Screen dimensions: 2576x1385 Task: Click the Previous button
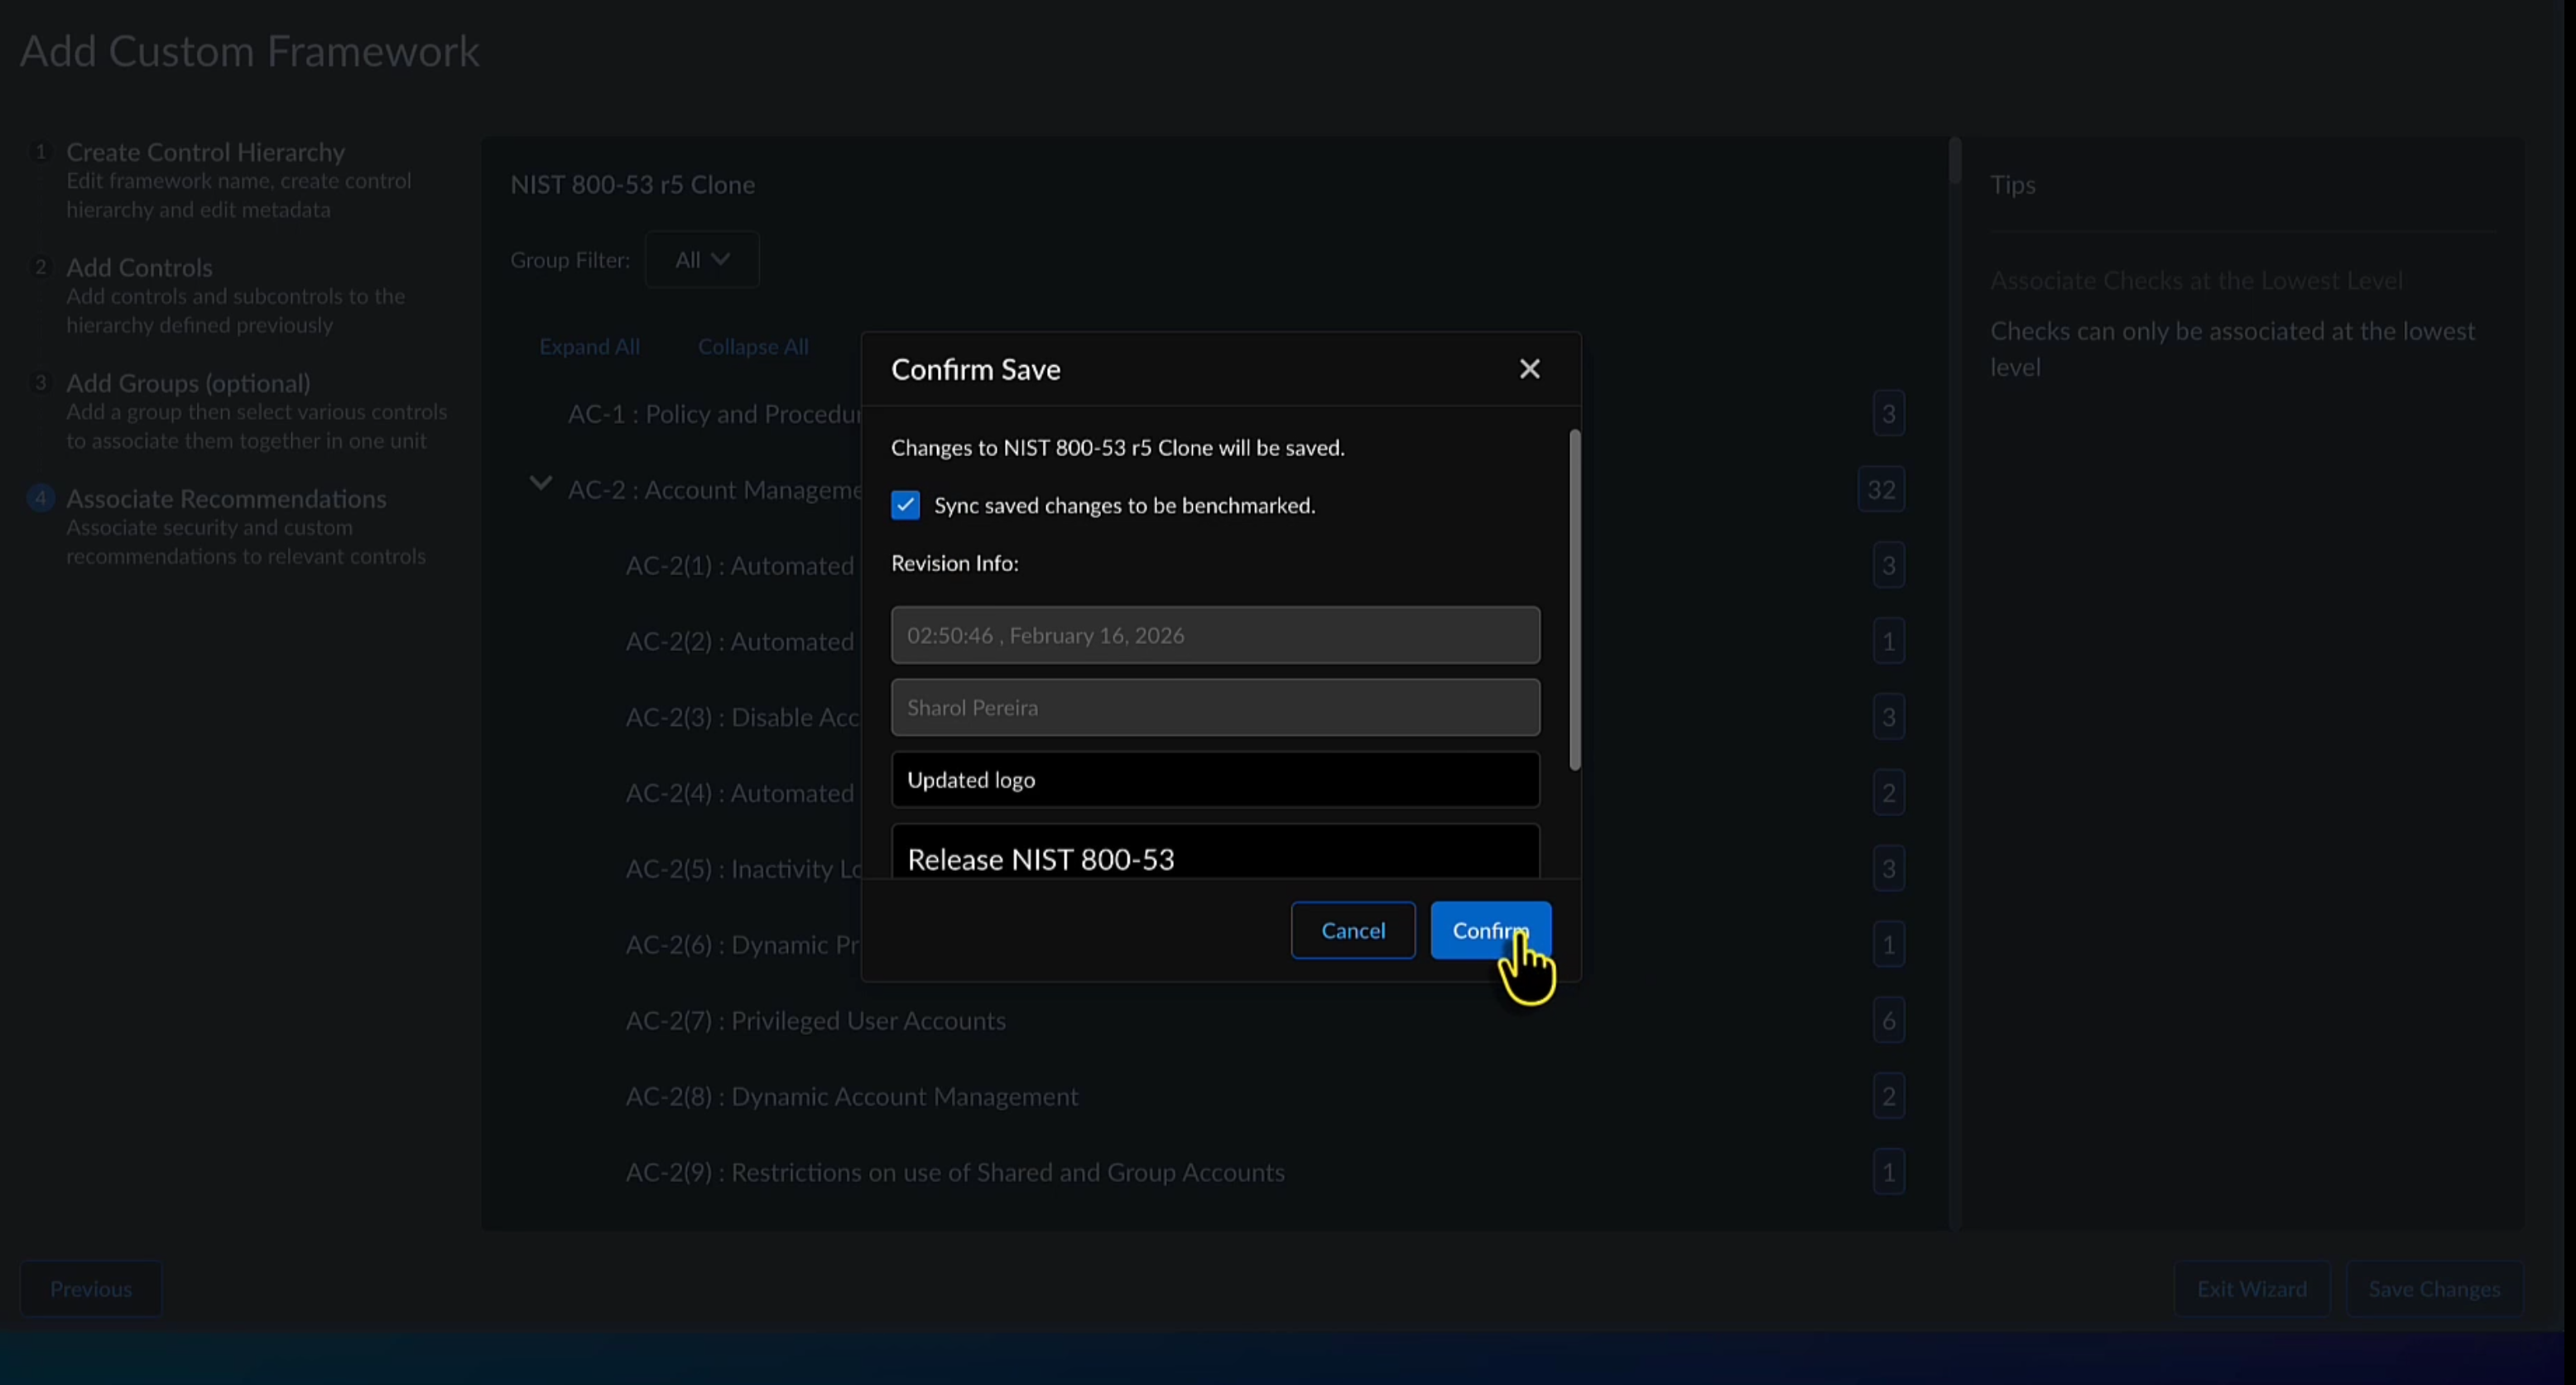(91, 1289)
